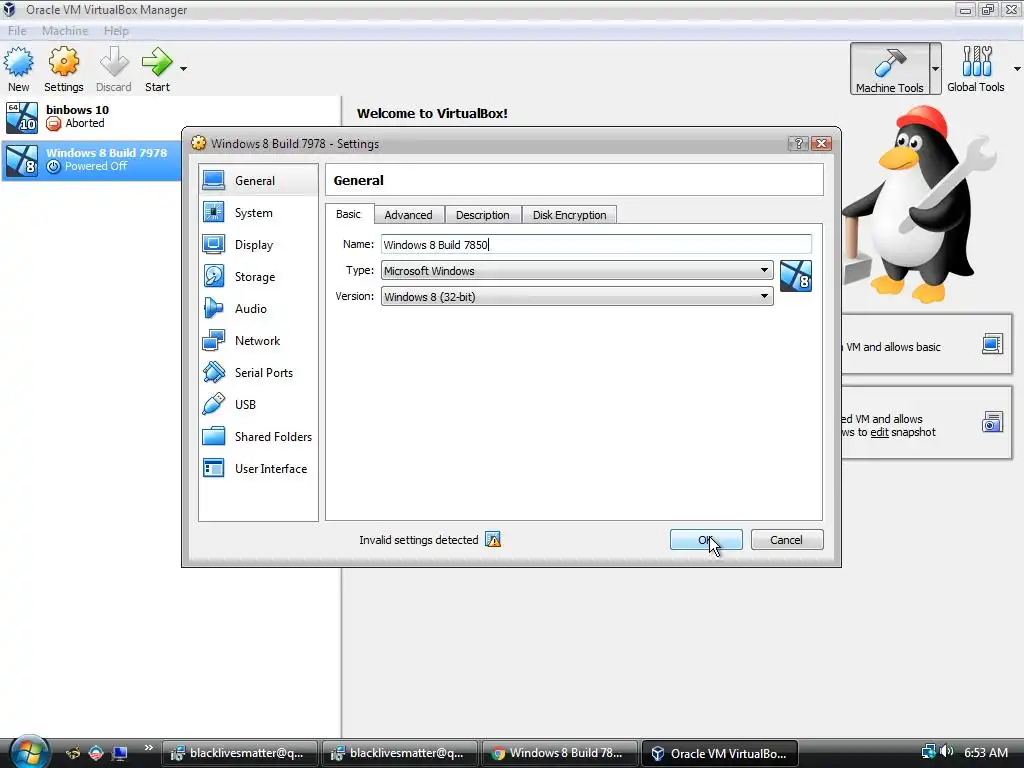
Task: Open Shared Folders settings category
Action: coord(258,437)
